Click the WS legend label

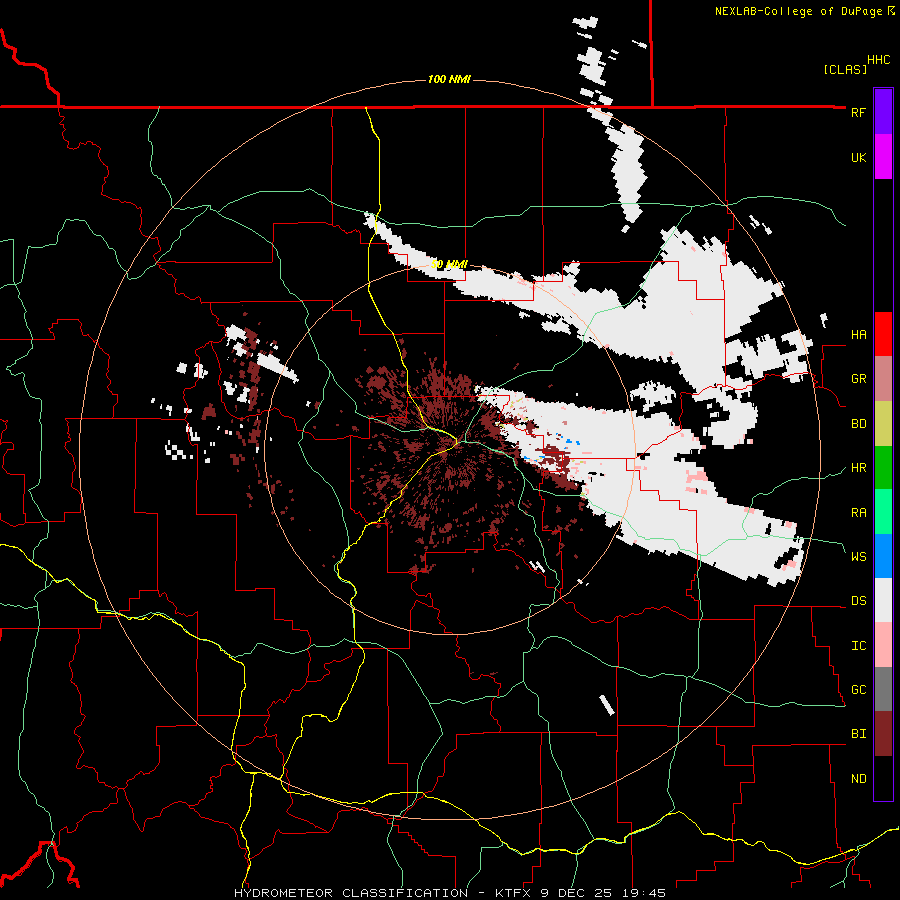pyautogui.click(x=858, y=556)
